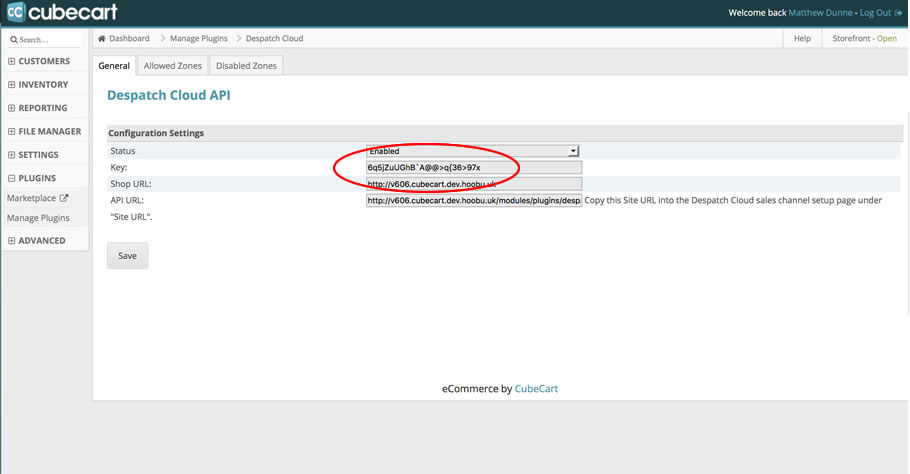The height and width of the screenshot is (474, 910).
Task: Open the Status dropdown set to Enabled
Action: click(x=473, y=151)
